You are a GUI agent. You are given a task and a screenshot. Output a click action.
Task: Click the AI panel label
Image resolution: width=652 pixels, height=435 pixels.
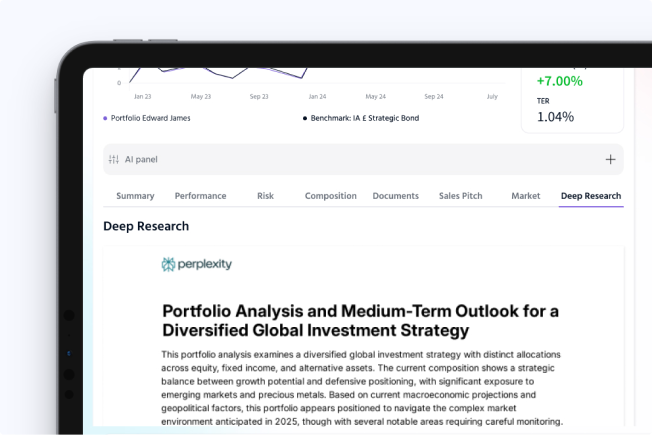(x=141, y=159)
